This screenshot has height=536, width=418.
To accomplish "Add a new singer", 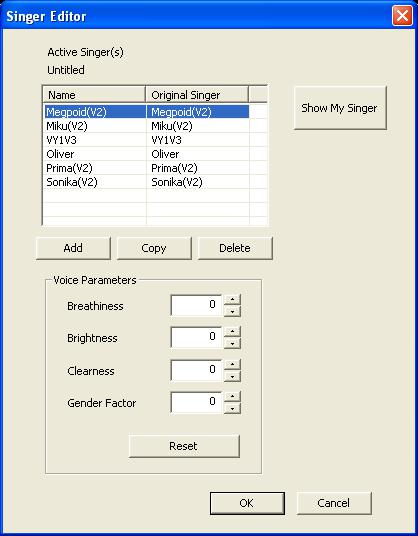I will pos(73,248).
